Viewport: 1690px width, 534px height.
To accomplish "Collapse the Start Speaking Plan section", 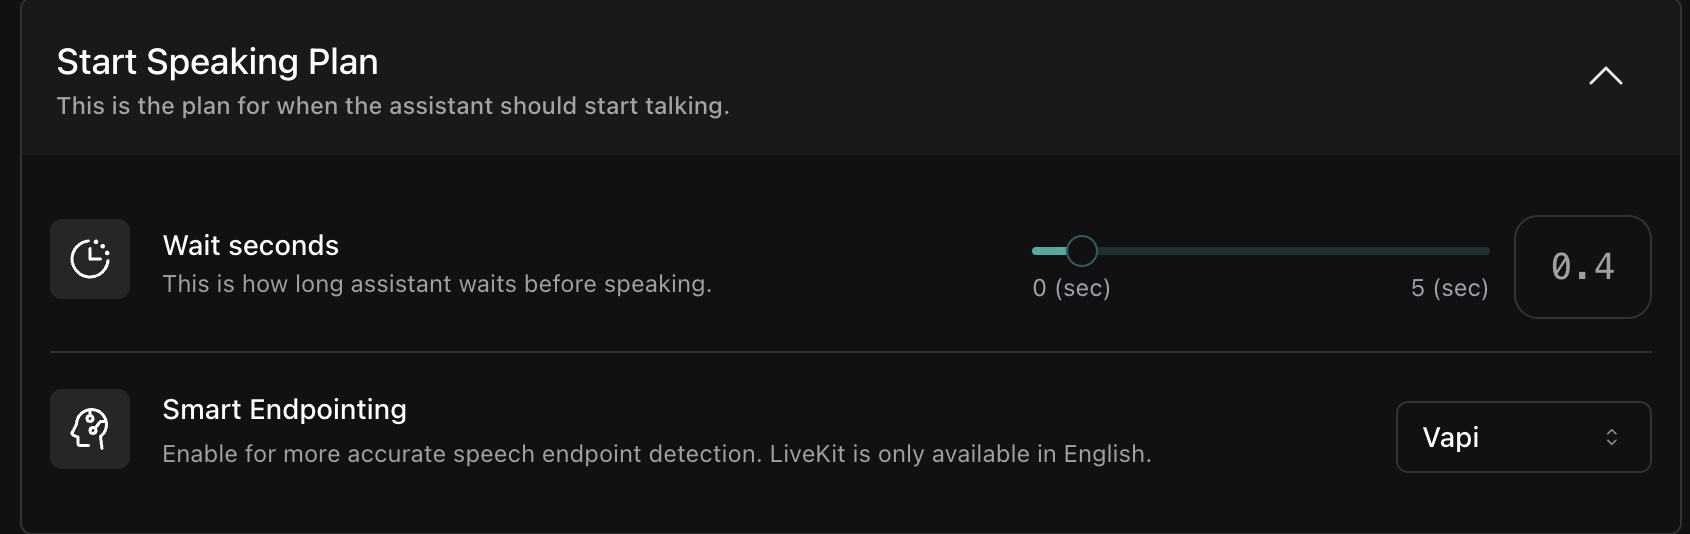I will click(1605, 77).
